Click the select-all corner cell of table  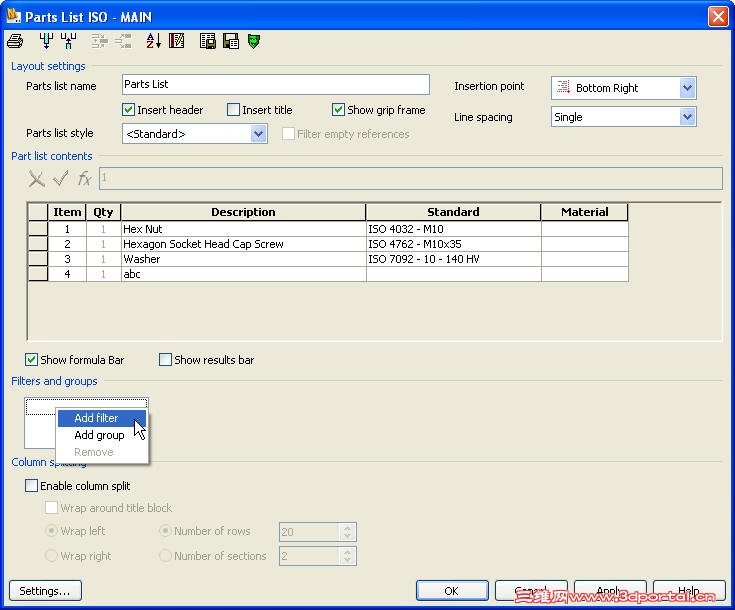(x=38, y=212)
